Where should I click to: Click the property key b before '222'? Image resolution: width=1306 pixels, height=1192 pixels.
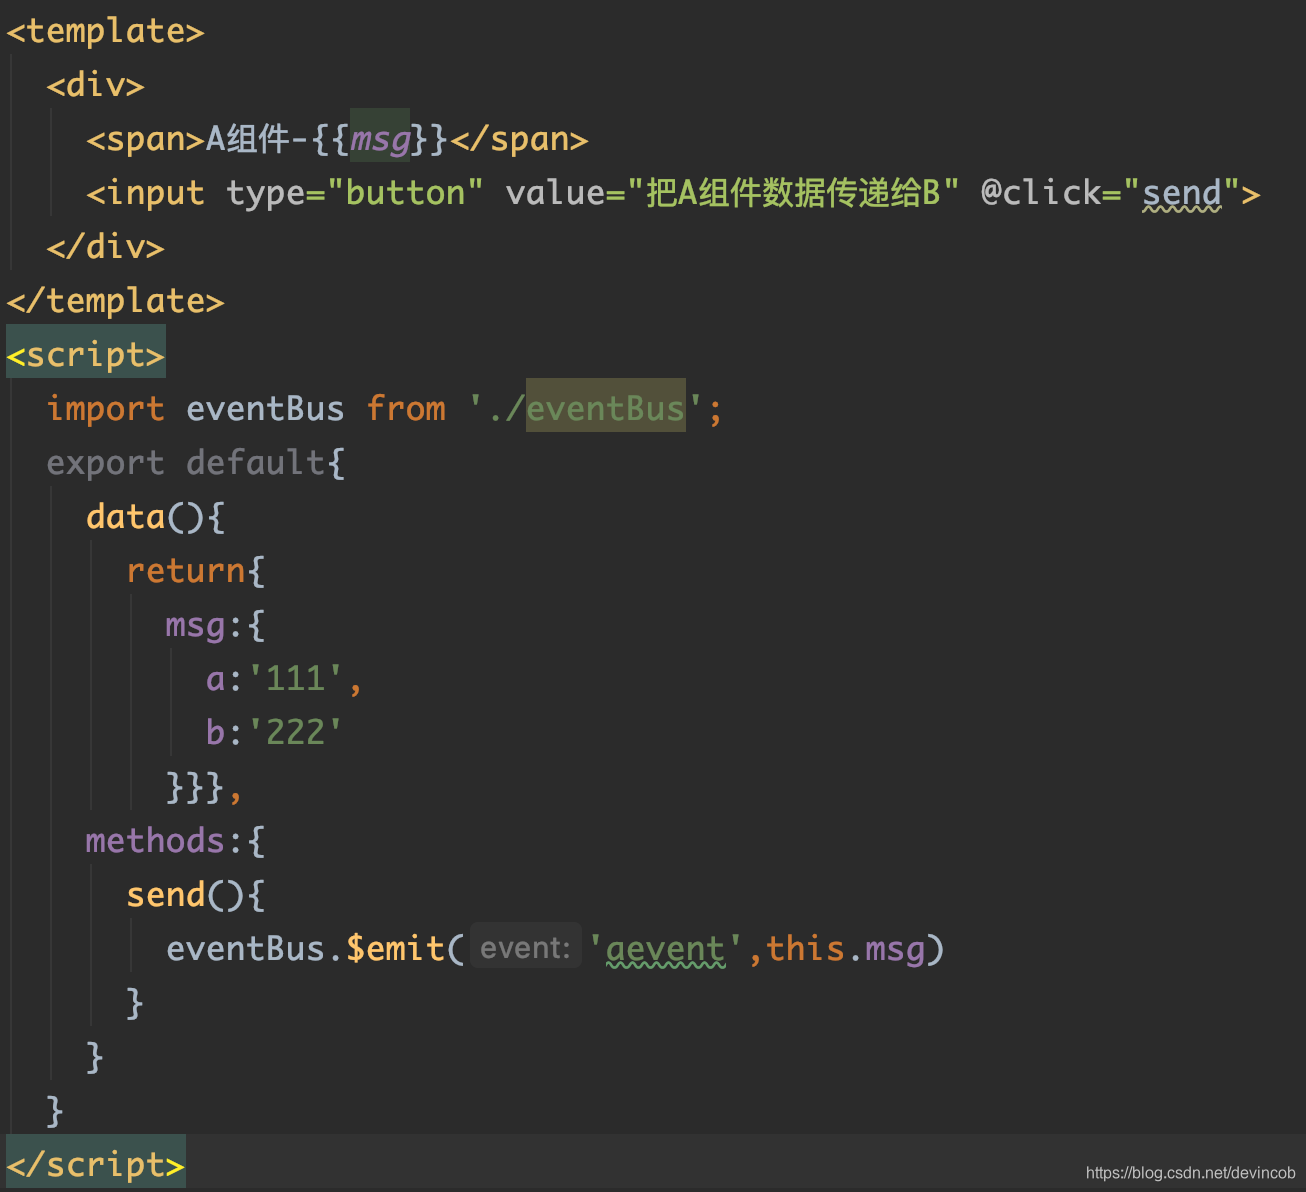point(215,733)
